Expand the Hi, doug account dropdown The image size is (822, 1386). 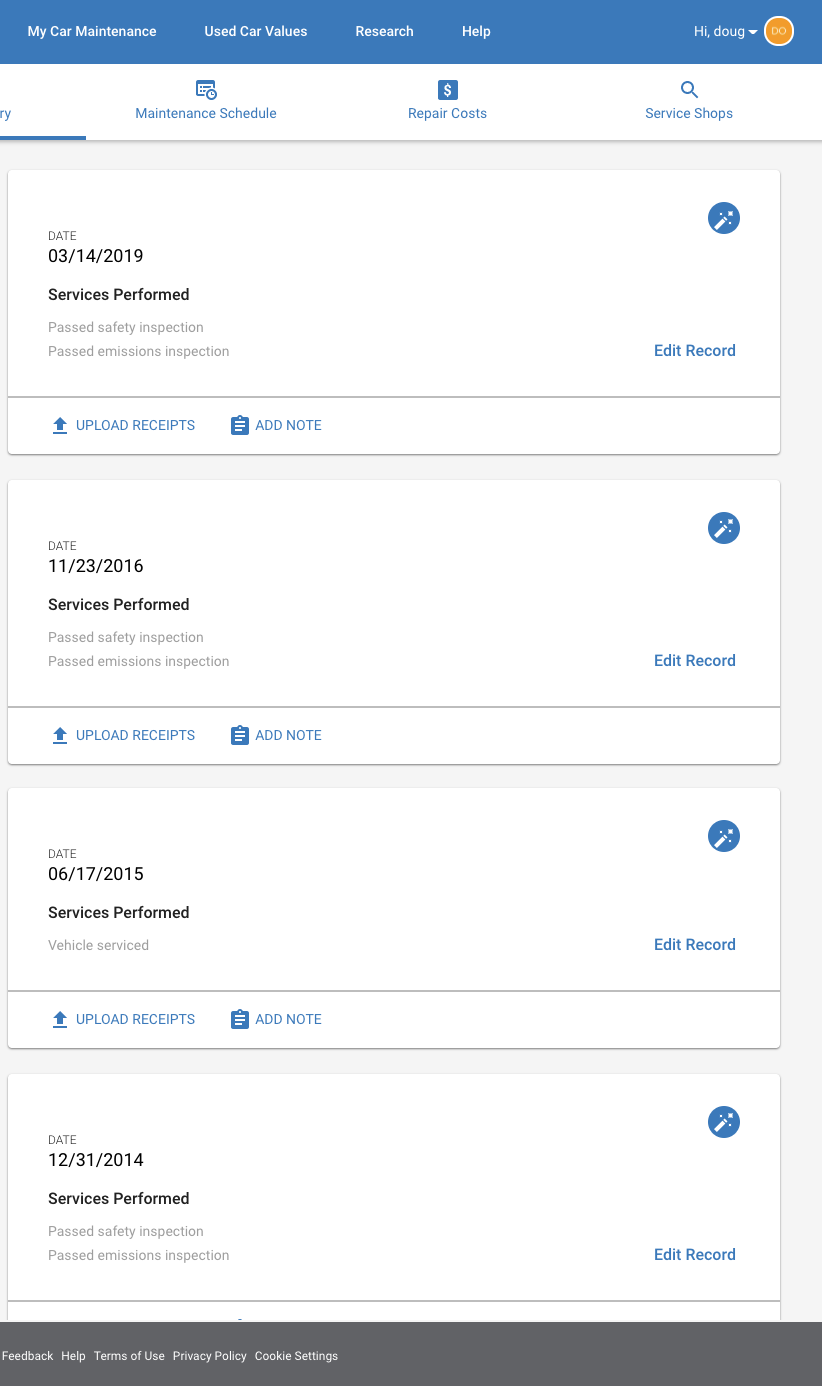(x=725, y=32)
